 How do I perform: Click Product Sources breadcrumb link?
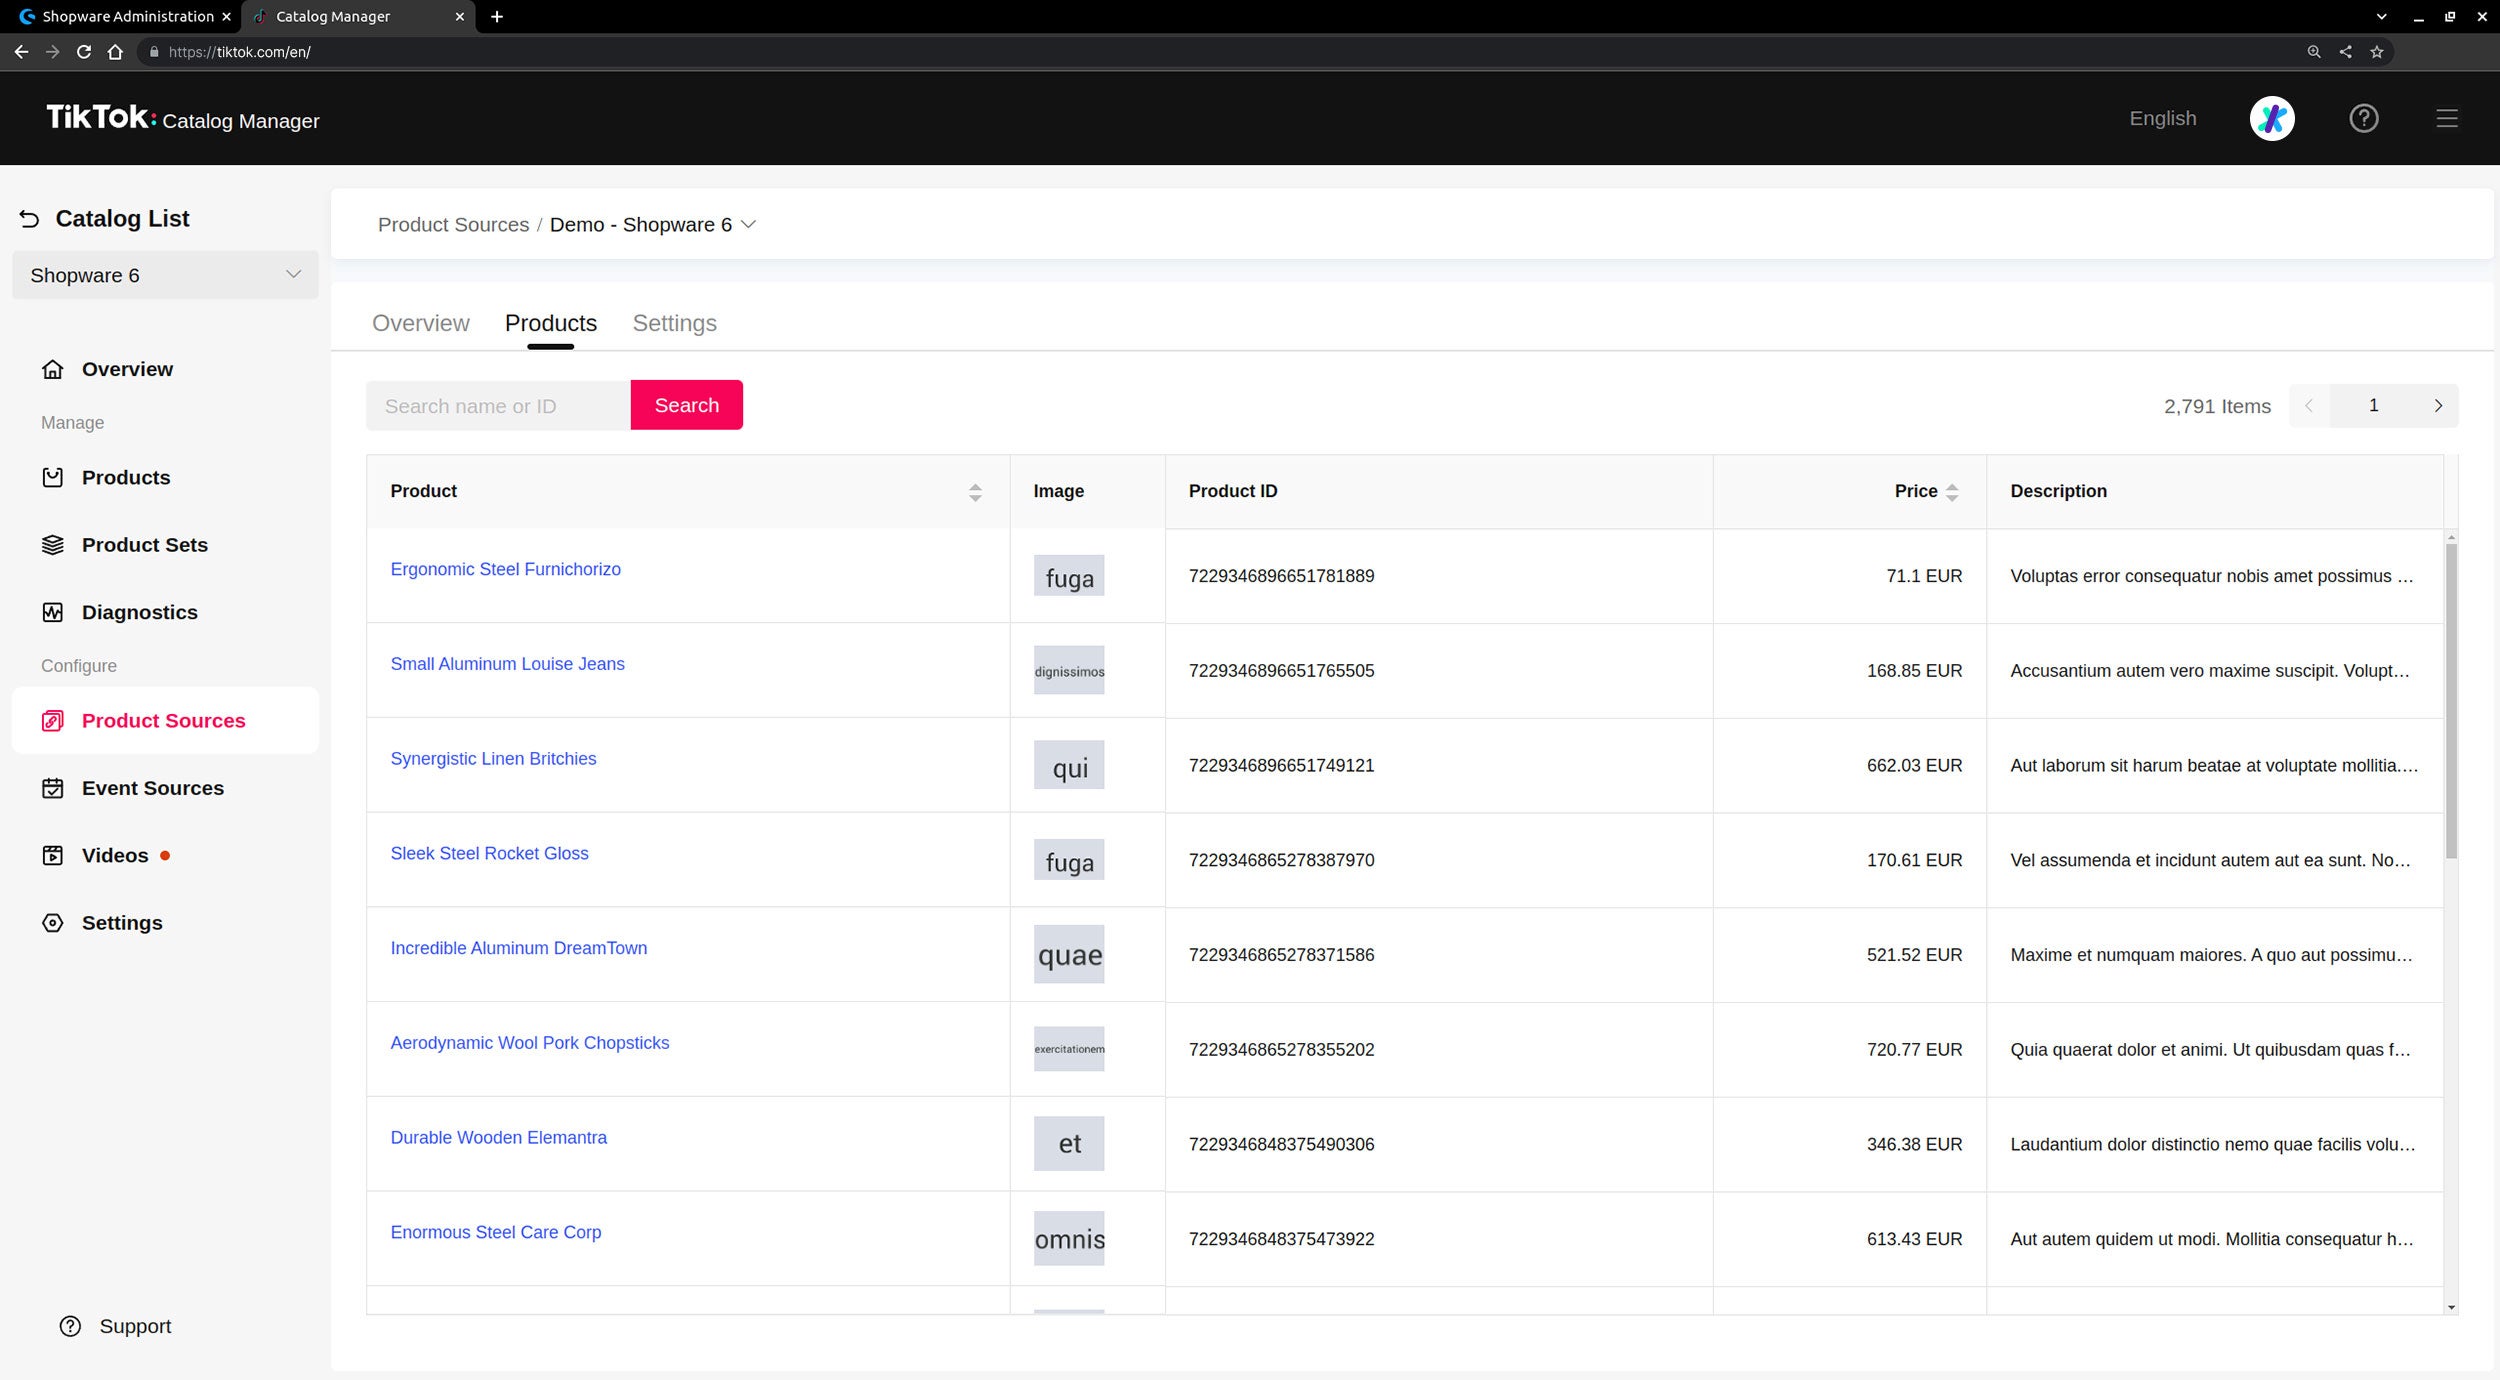click(453, 225)
